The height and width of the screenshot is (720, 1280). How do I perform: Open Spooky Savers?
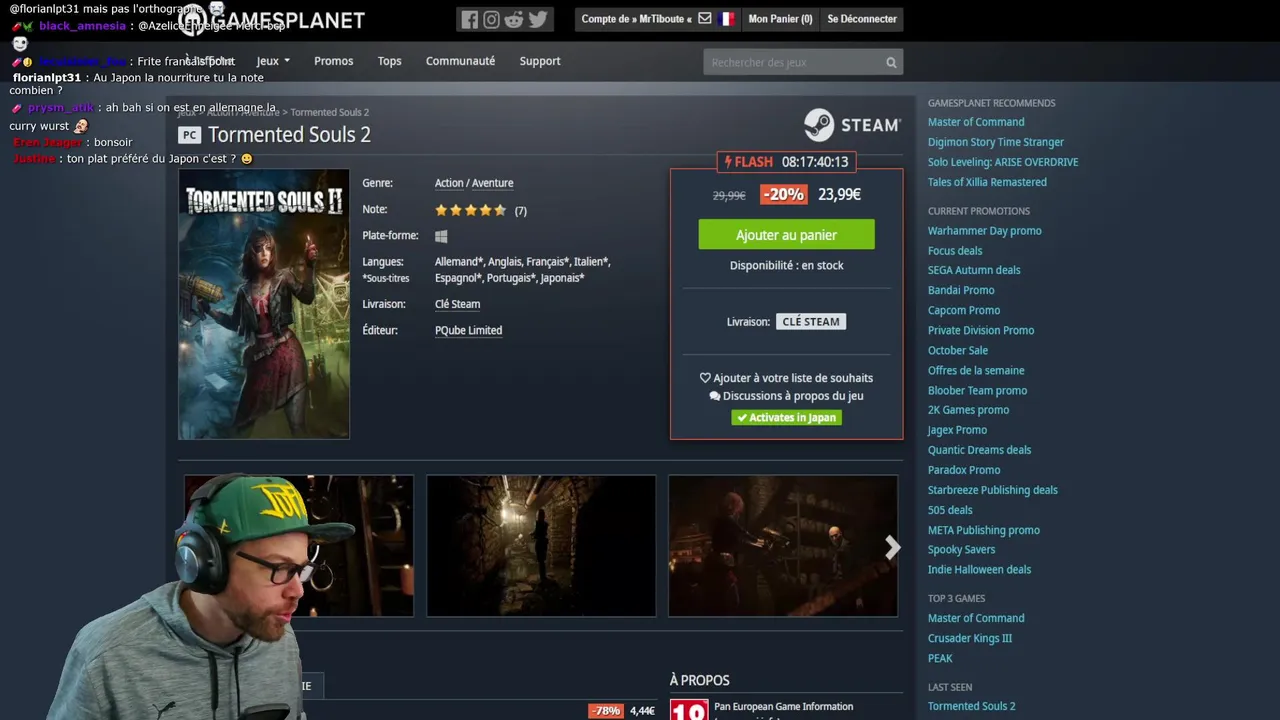(961, 549)
